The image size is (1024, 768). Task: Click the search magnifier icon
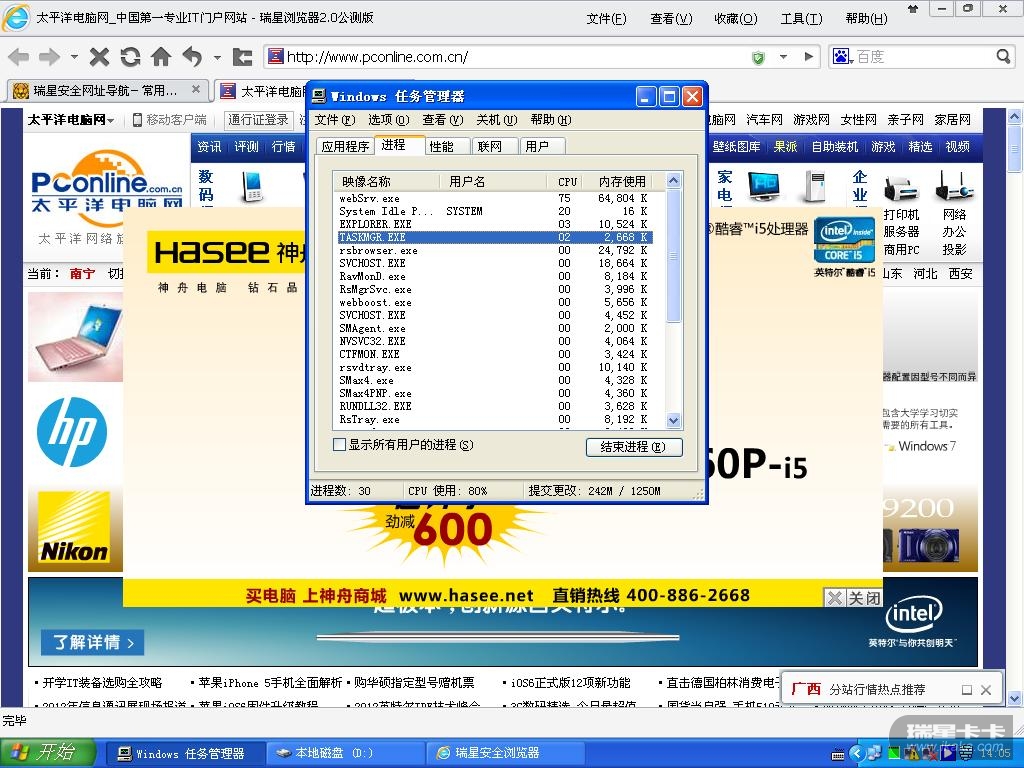(x=1003, y=57)
